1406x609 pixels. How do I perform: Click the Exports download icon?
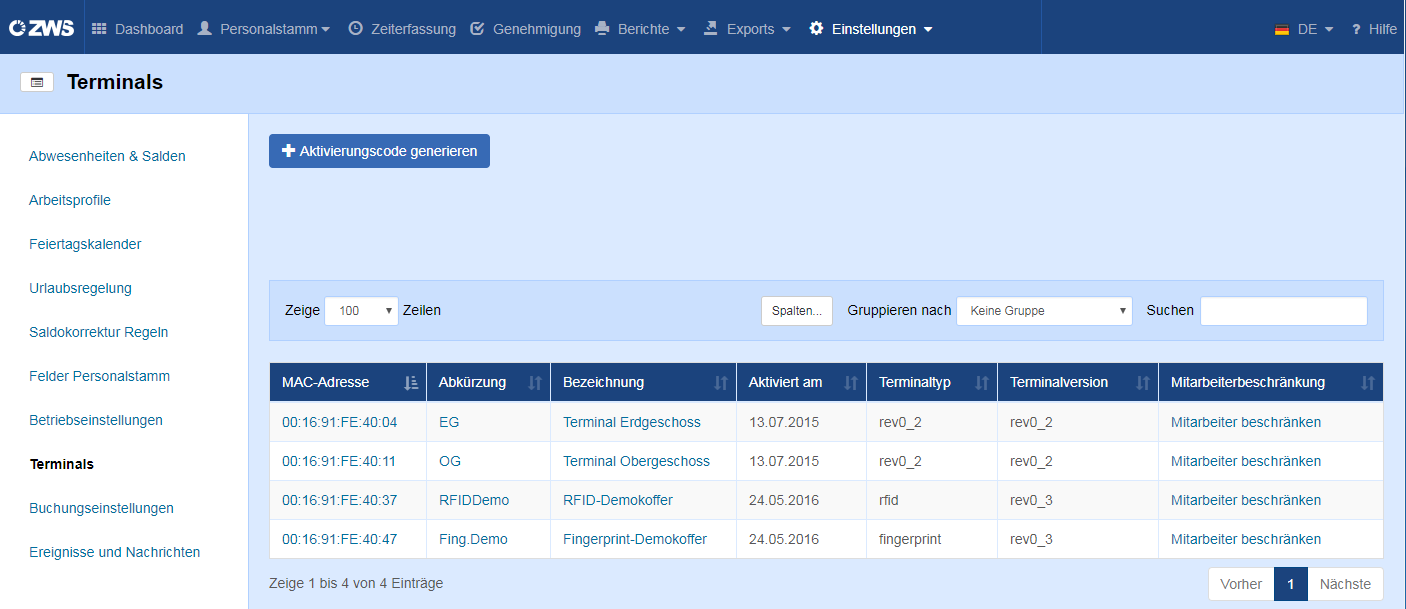[x=711, y=29]
